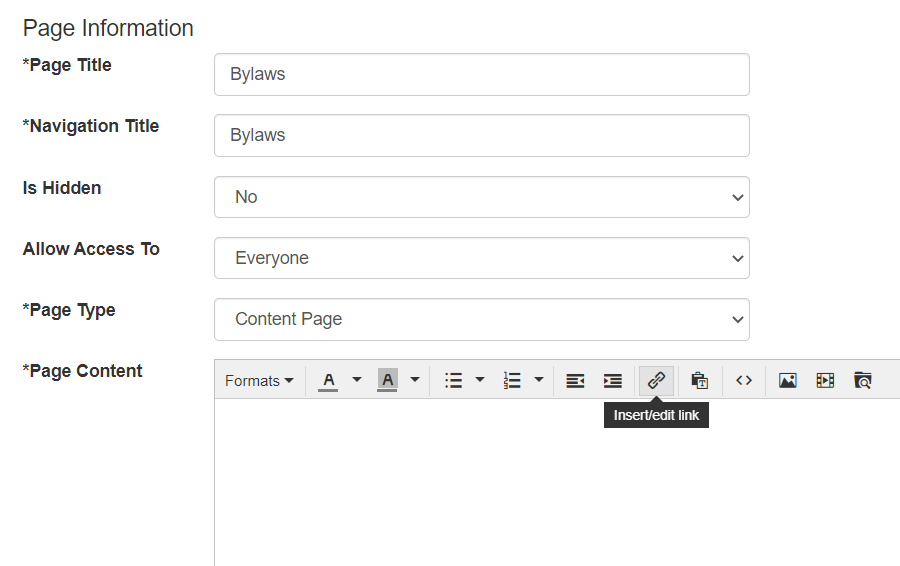Click the decrease indent icon
Viewport: 900px width, 566px height.
pyautogui.click(x=575, y=381)
